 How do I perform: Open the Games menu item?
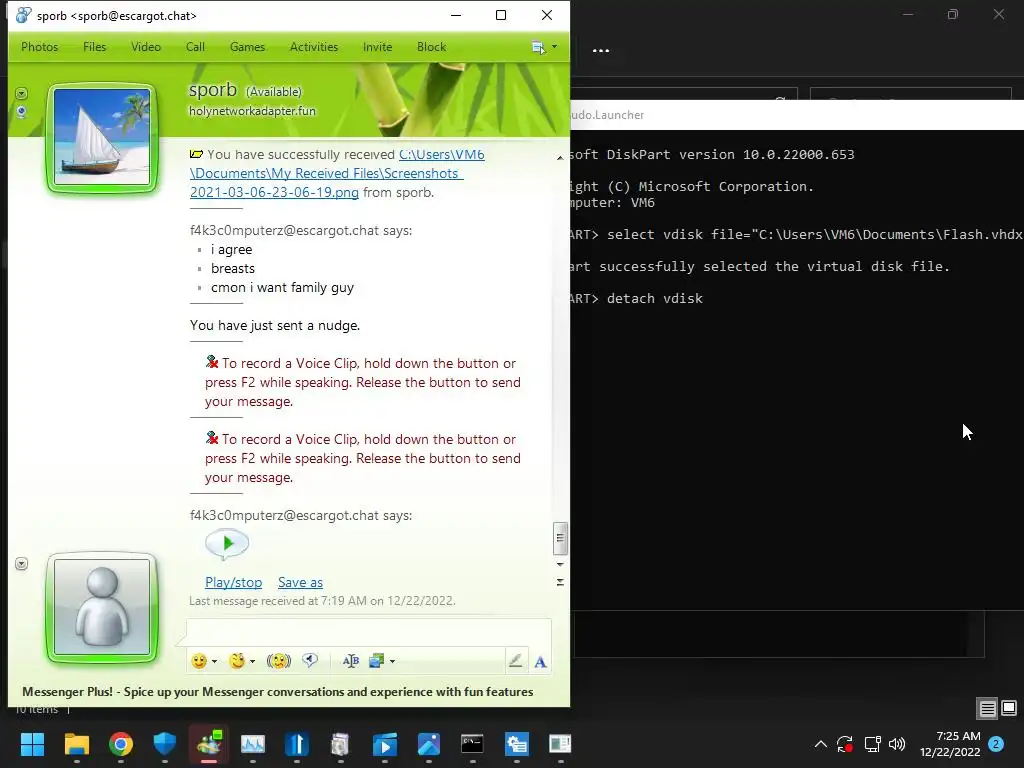click(247, 47)
